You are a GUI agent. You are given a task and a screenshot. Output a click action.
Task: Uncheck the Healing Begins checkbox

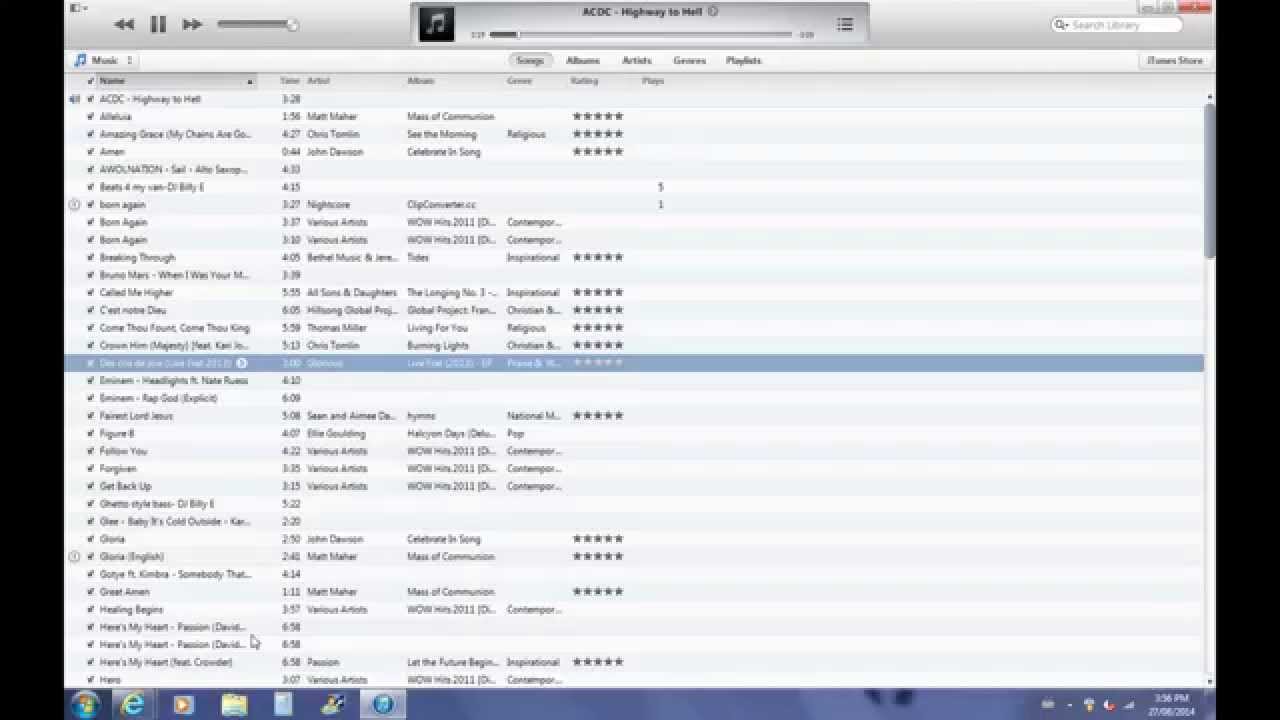click(90, 609)
